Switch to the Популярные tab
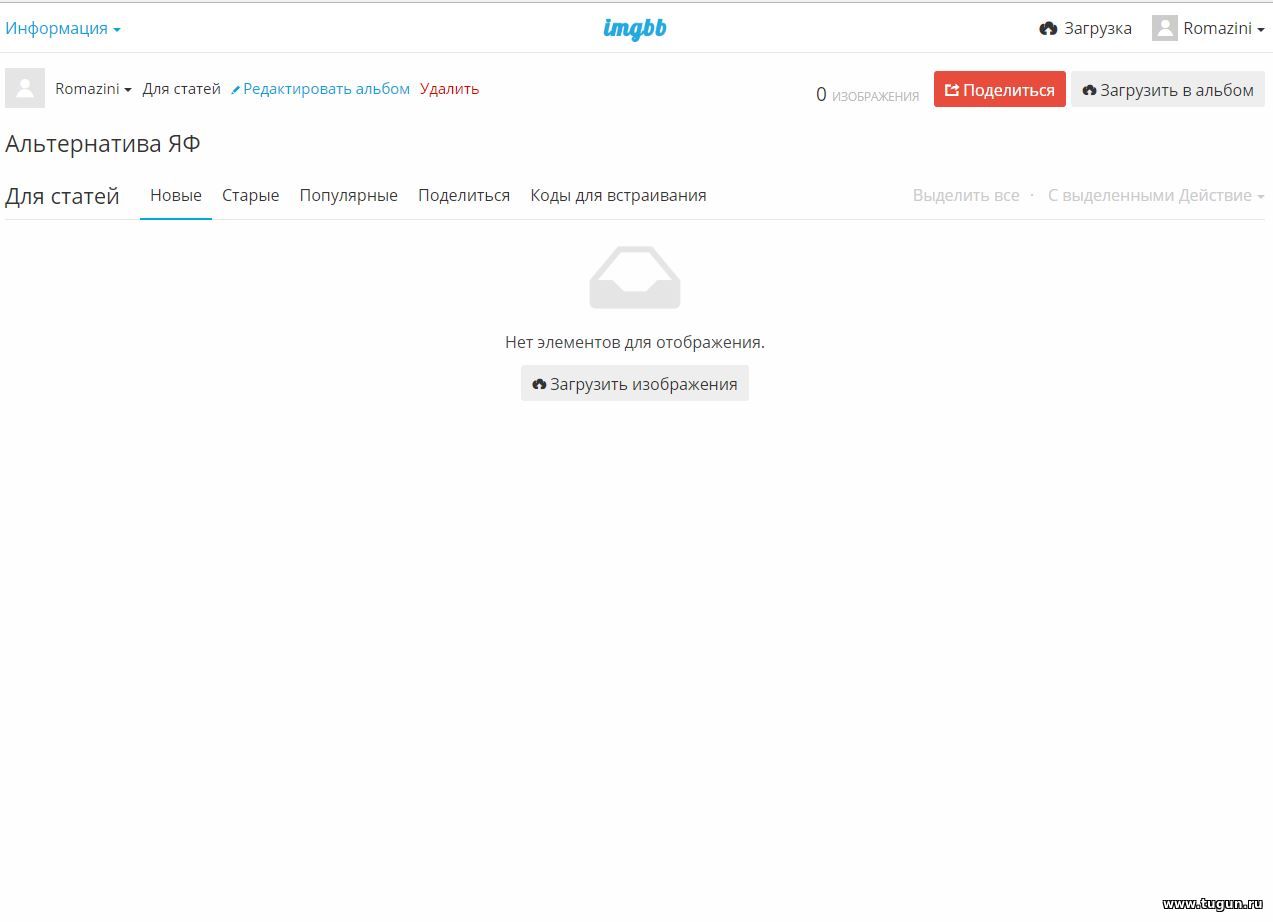Image resolution: width=1273 pixels, height=922 pixels. click(x=348, y=195)
